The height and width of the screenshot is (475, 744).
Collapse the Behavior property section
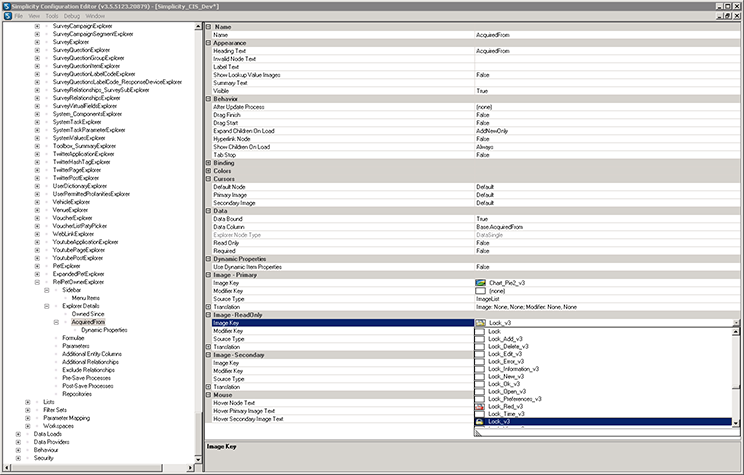[x=208, y=99]
